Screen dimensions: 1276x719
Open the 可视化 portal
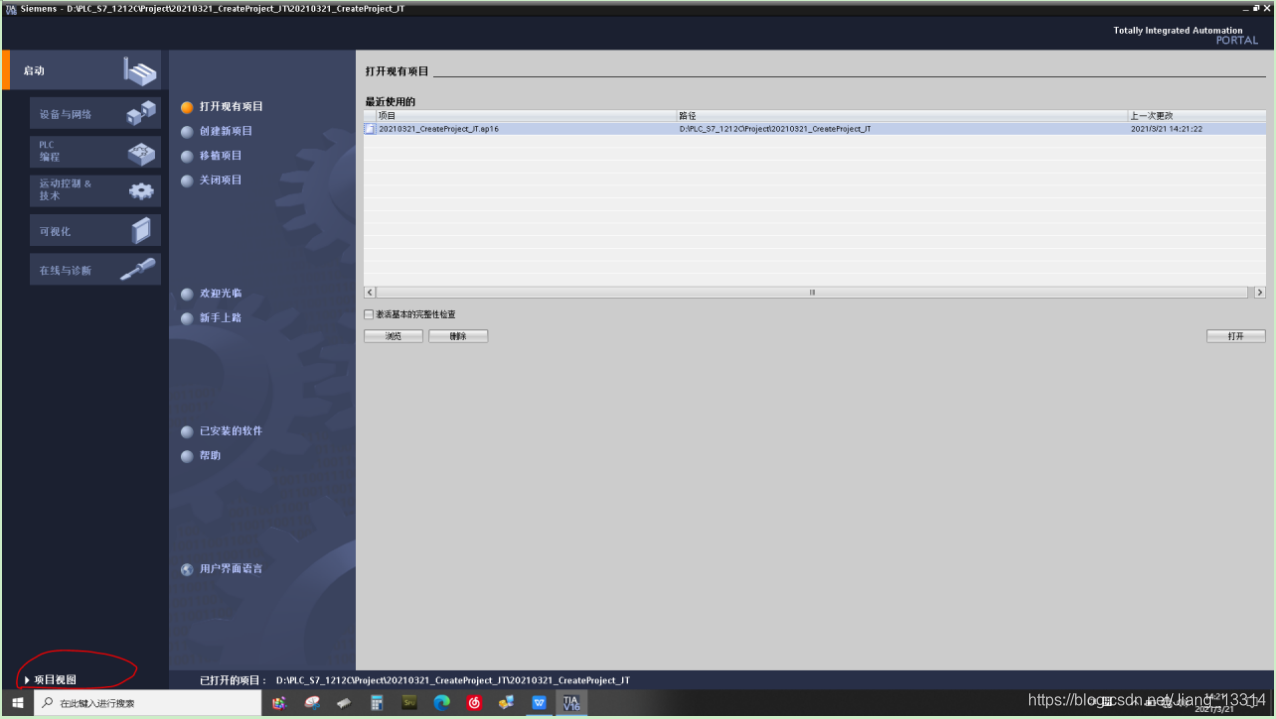[95, 231]
